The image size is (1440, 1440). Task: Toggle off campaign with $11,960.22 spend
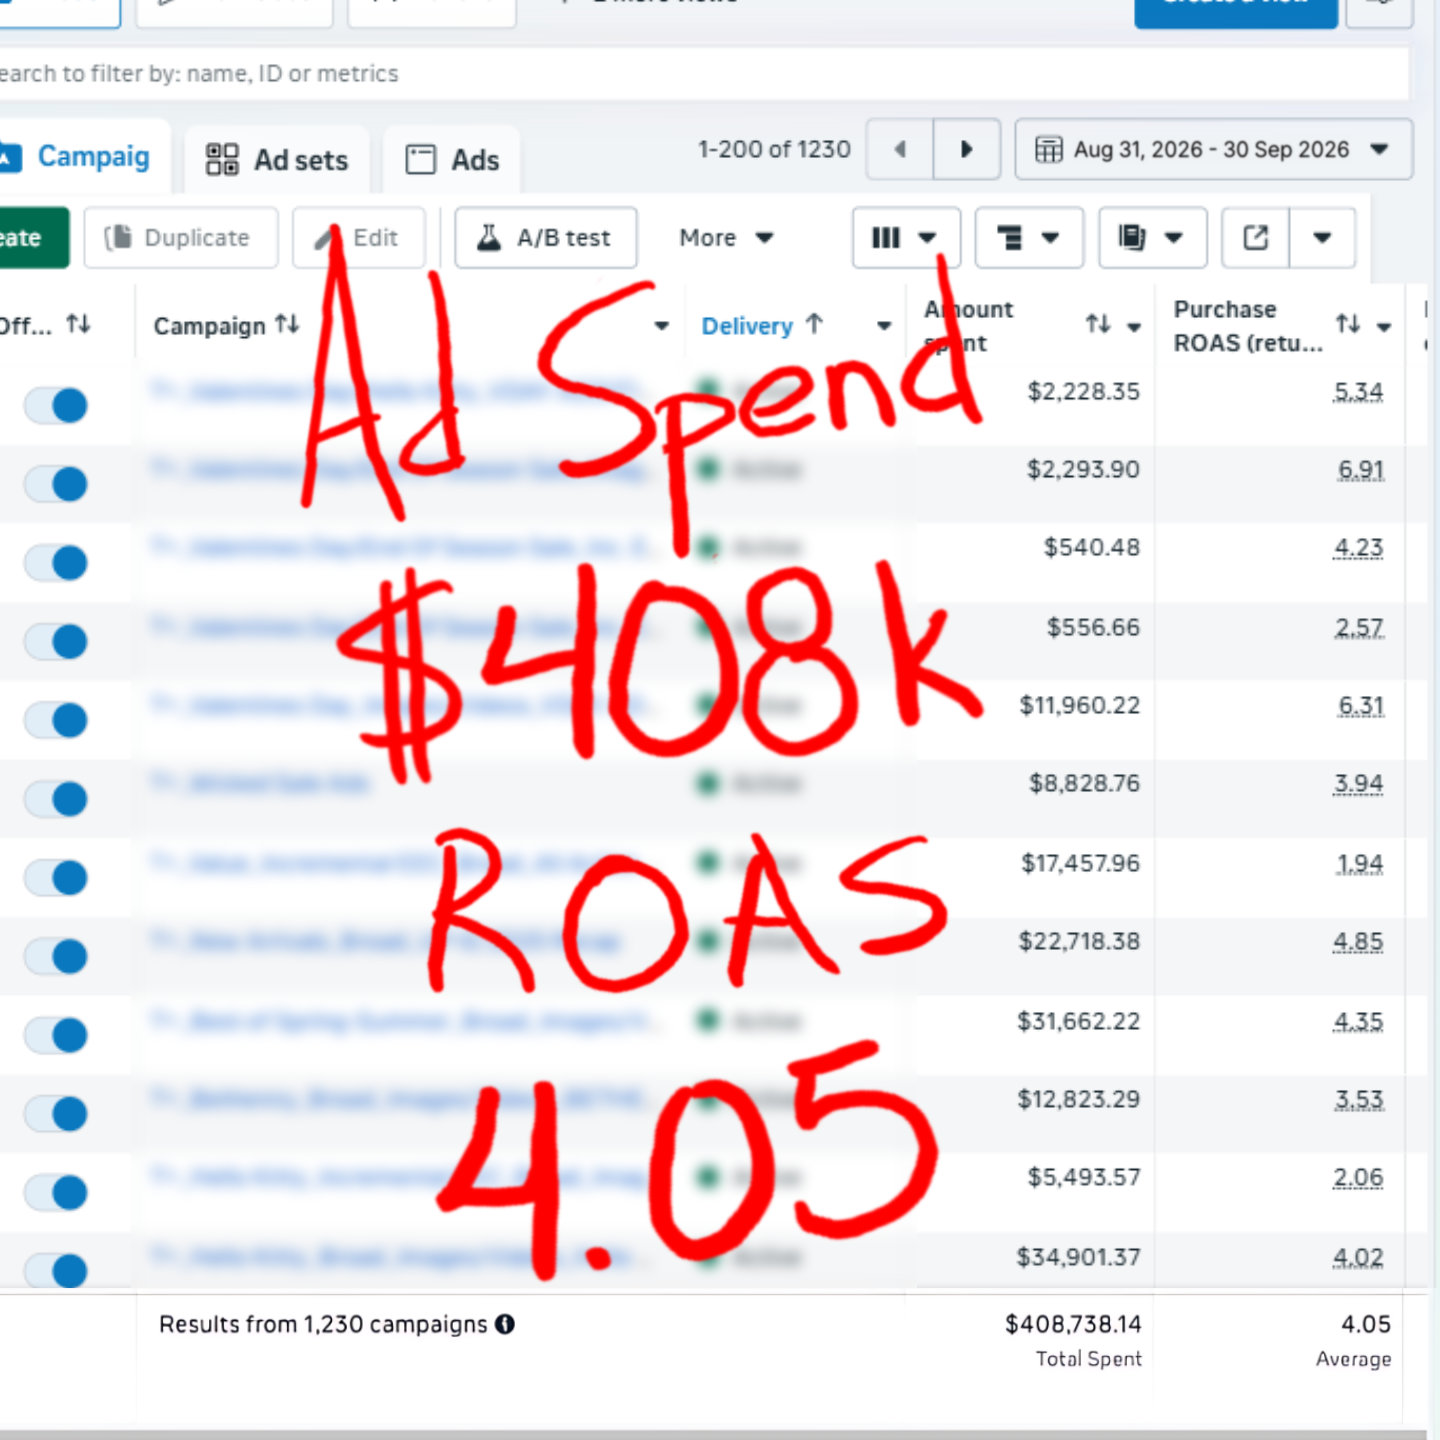[x=56, y=720]
